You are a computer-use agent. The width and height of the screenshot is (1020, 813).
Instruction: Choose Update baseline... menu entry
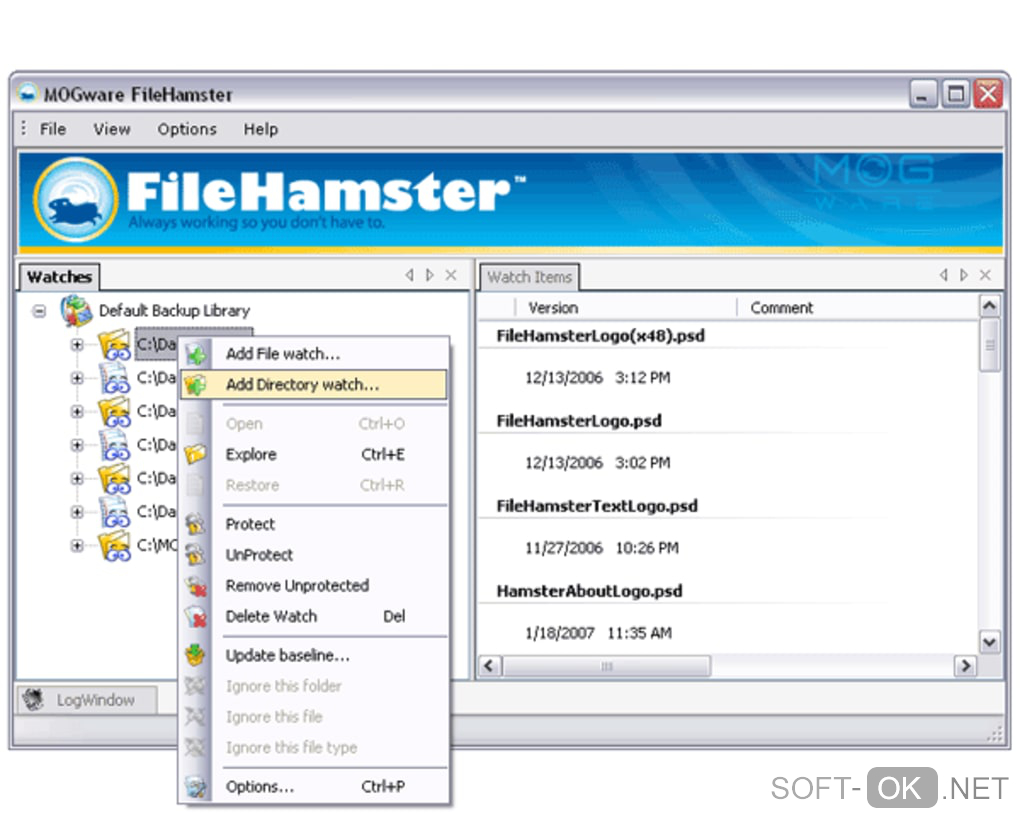(314, 655)
